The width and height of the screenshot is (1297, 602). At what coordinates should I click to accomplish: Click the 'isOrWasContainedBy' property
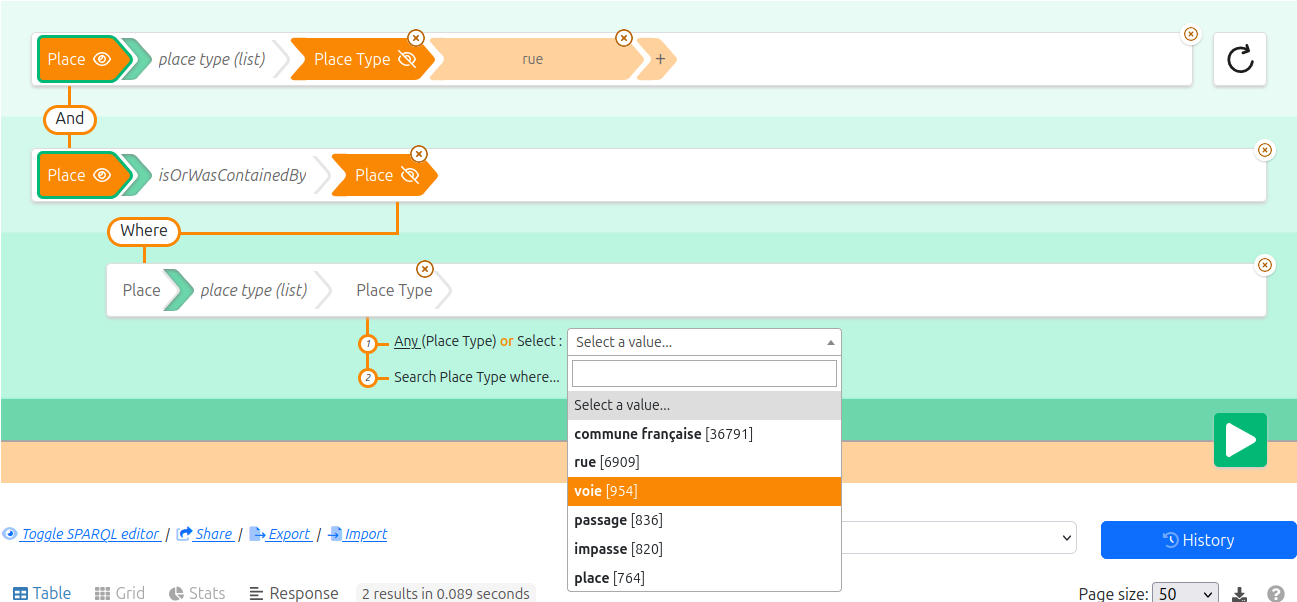(x=232, y=175)
